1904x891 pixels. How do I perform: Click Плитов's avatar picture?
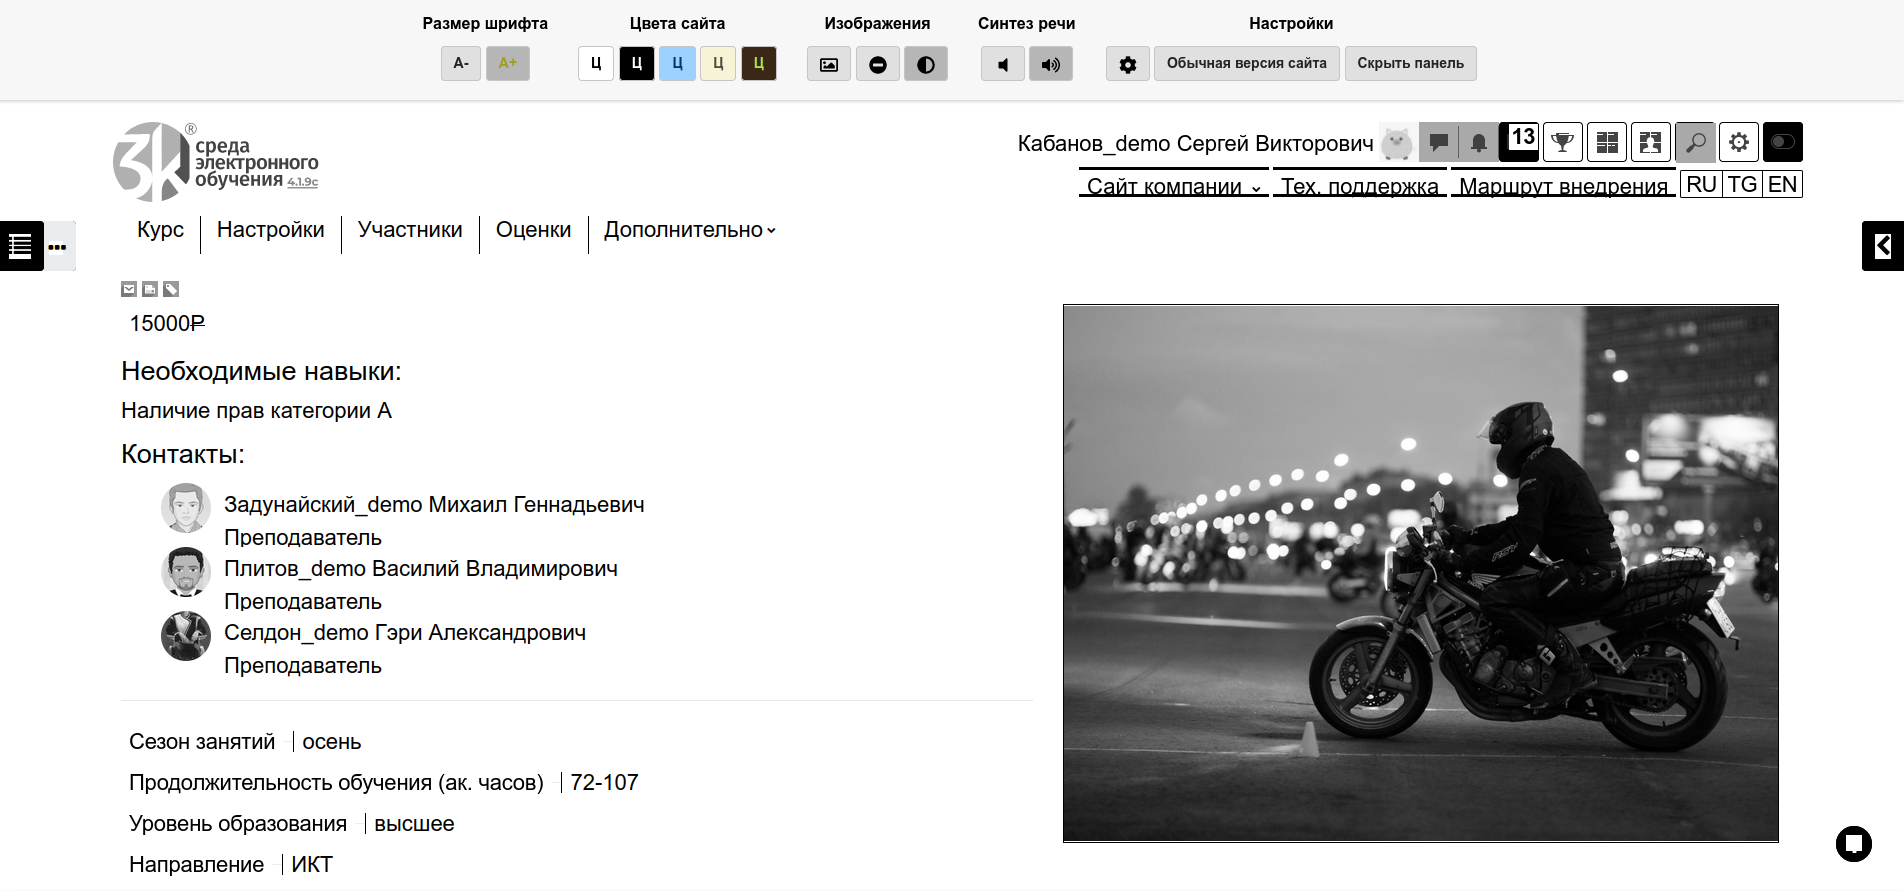[186, 572]
